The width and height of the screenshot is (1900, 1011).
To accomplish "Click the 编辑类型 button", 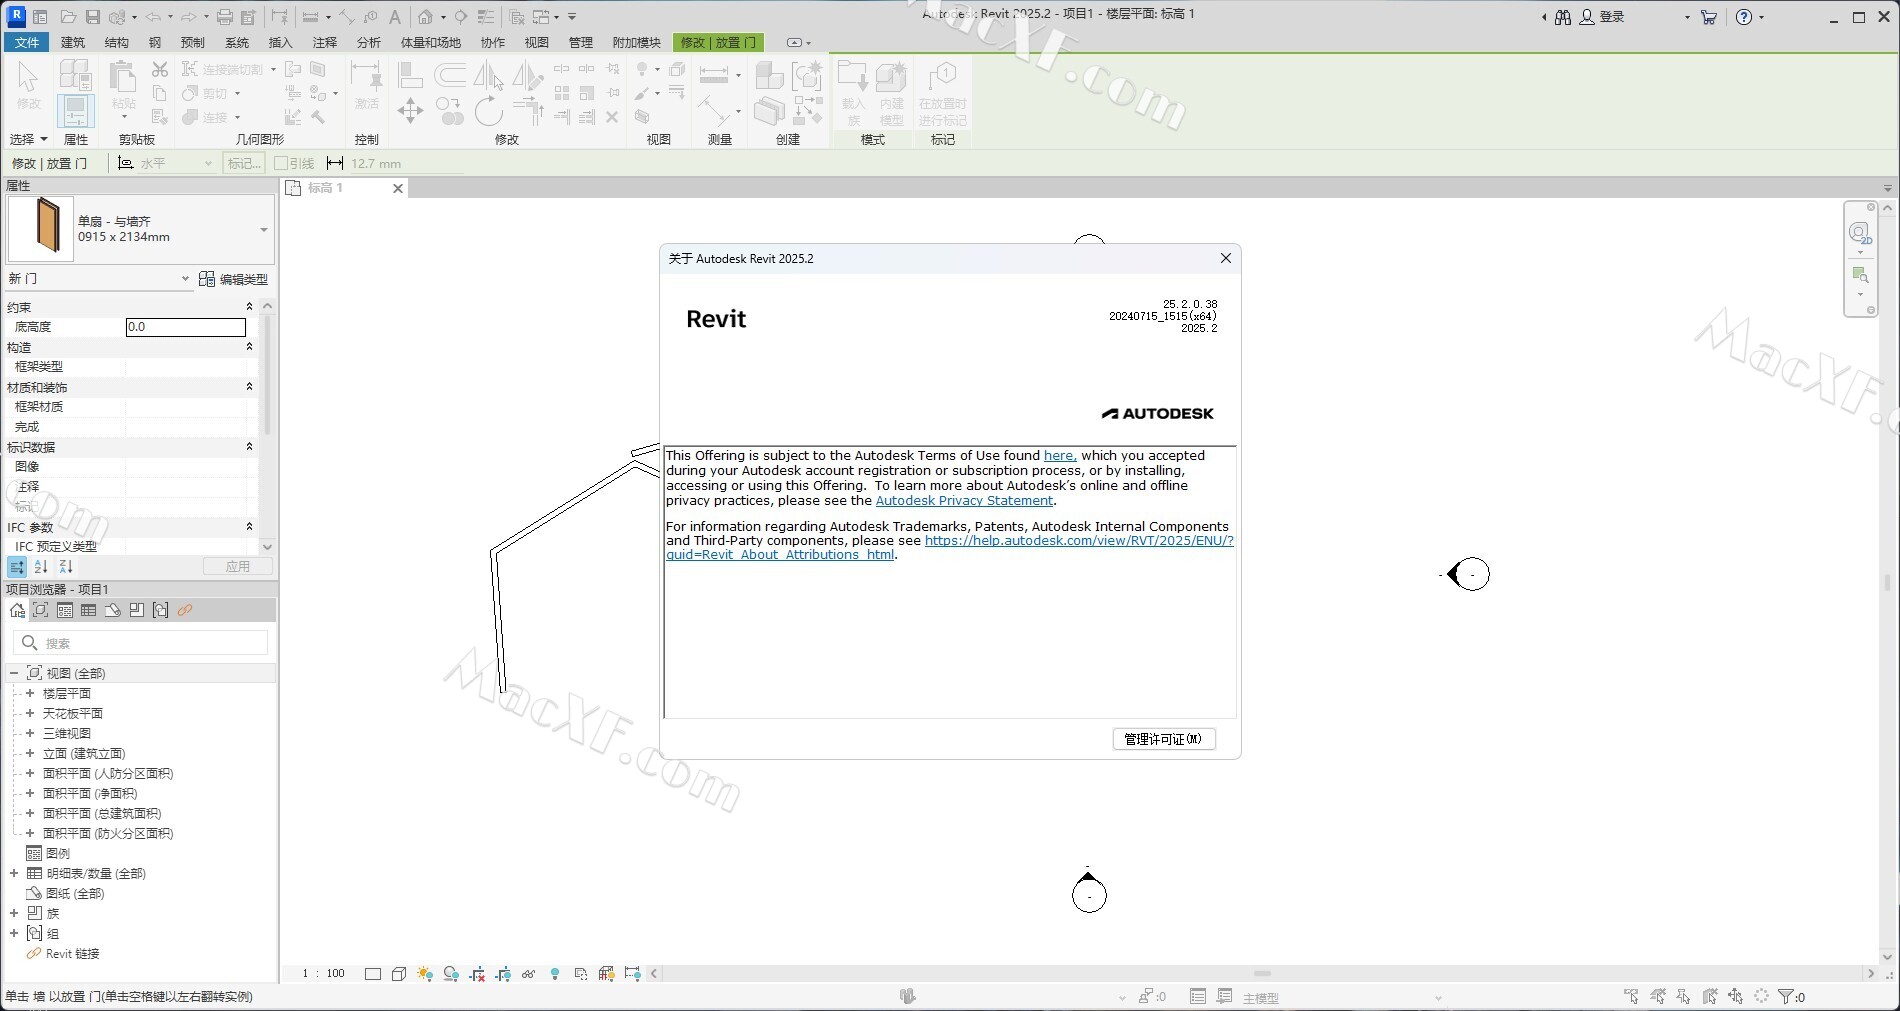I will coord(234,279).
